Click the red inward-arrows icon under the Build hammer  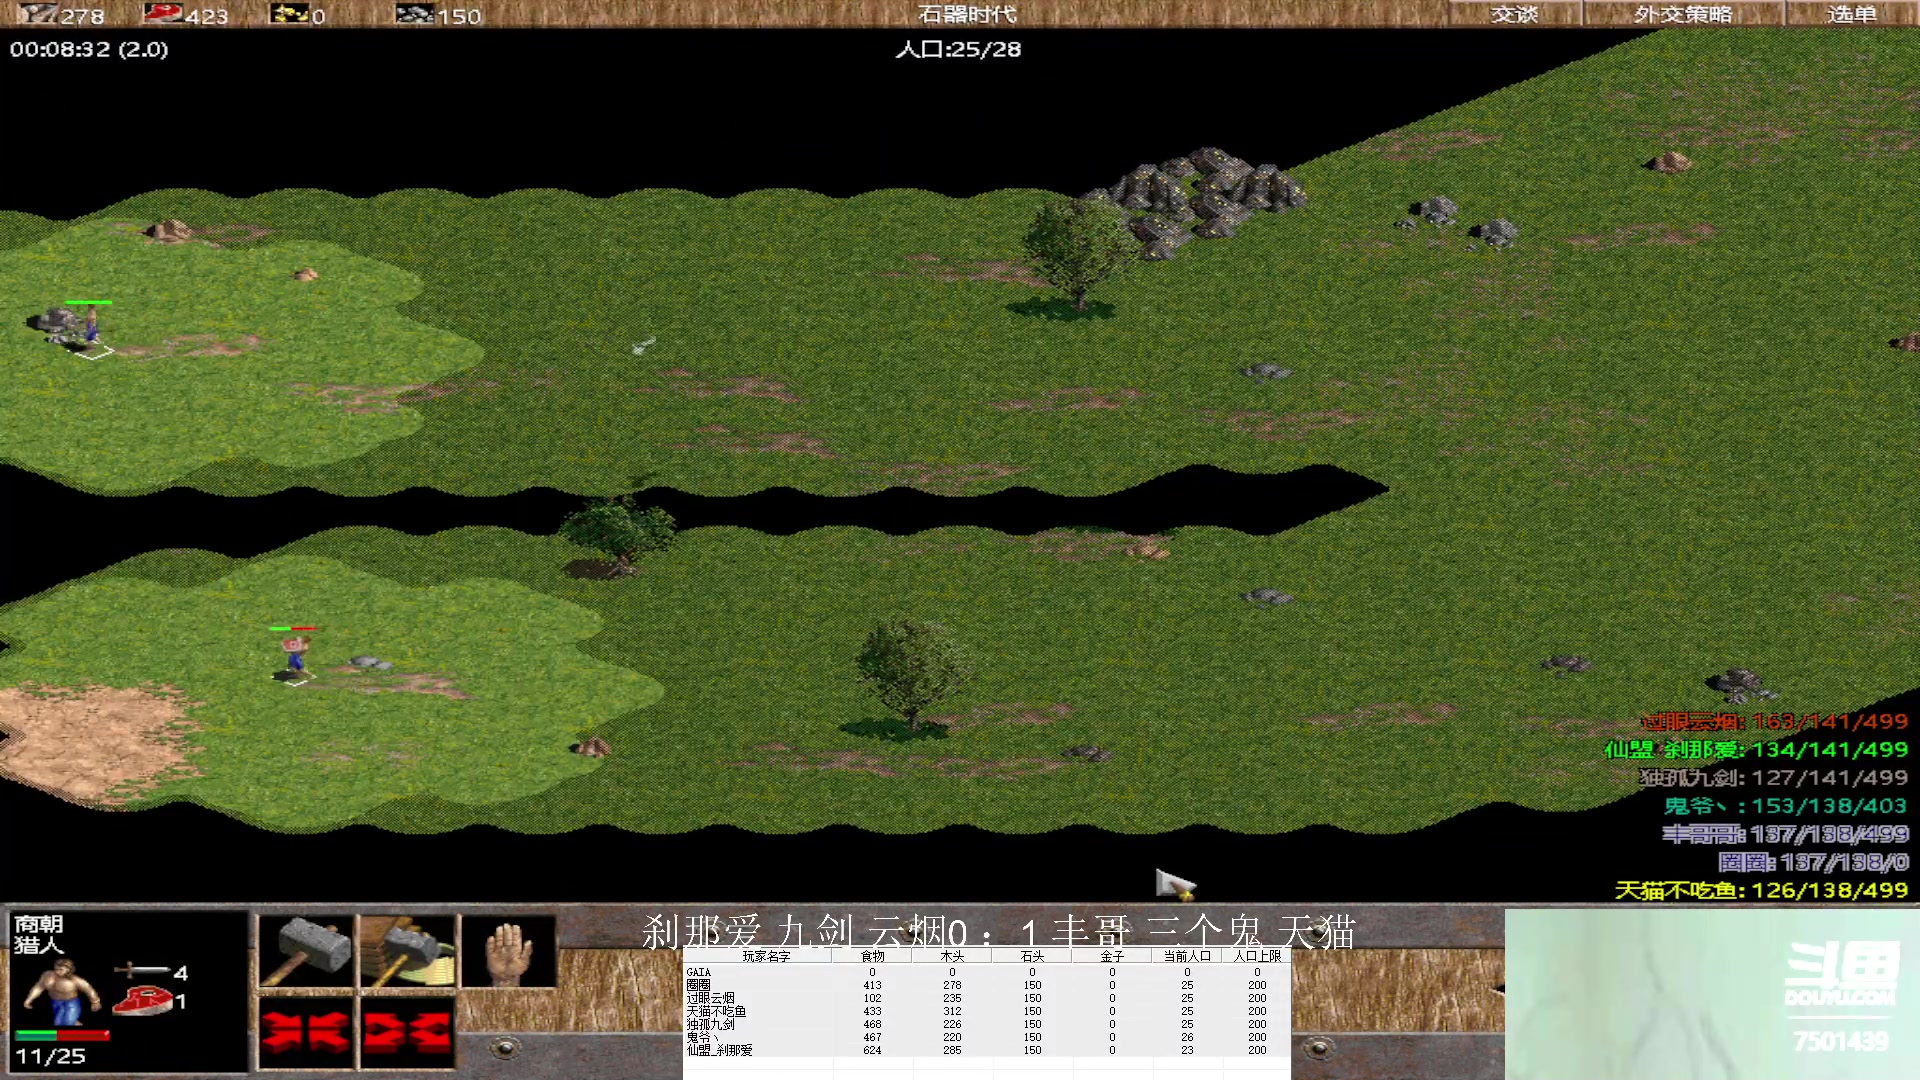tap(306, 1031)
